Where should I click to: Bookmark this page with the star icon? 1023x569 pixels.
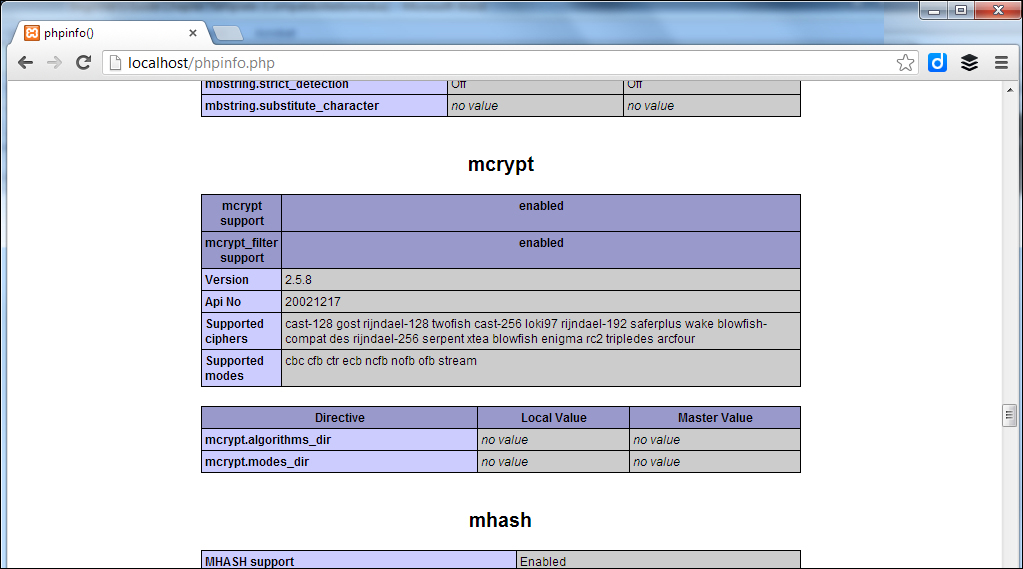coord(905,63)
